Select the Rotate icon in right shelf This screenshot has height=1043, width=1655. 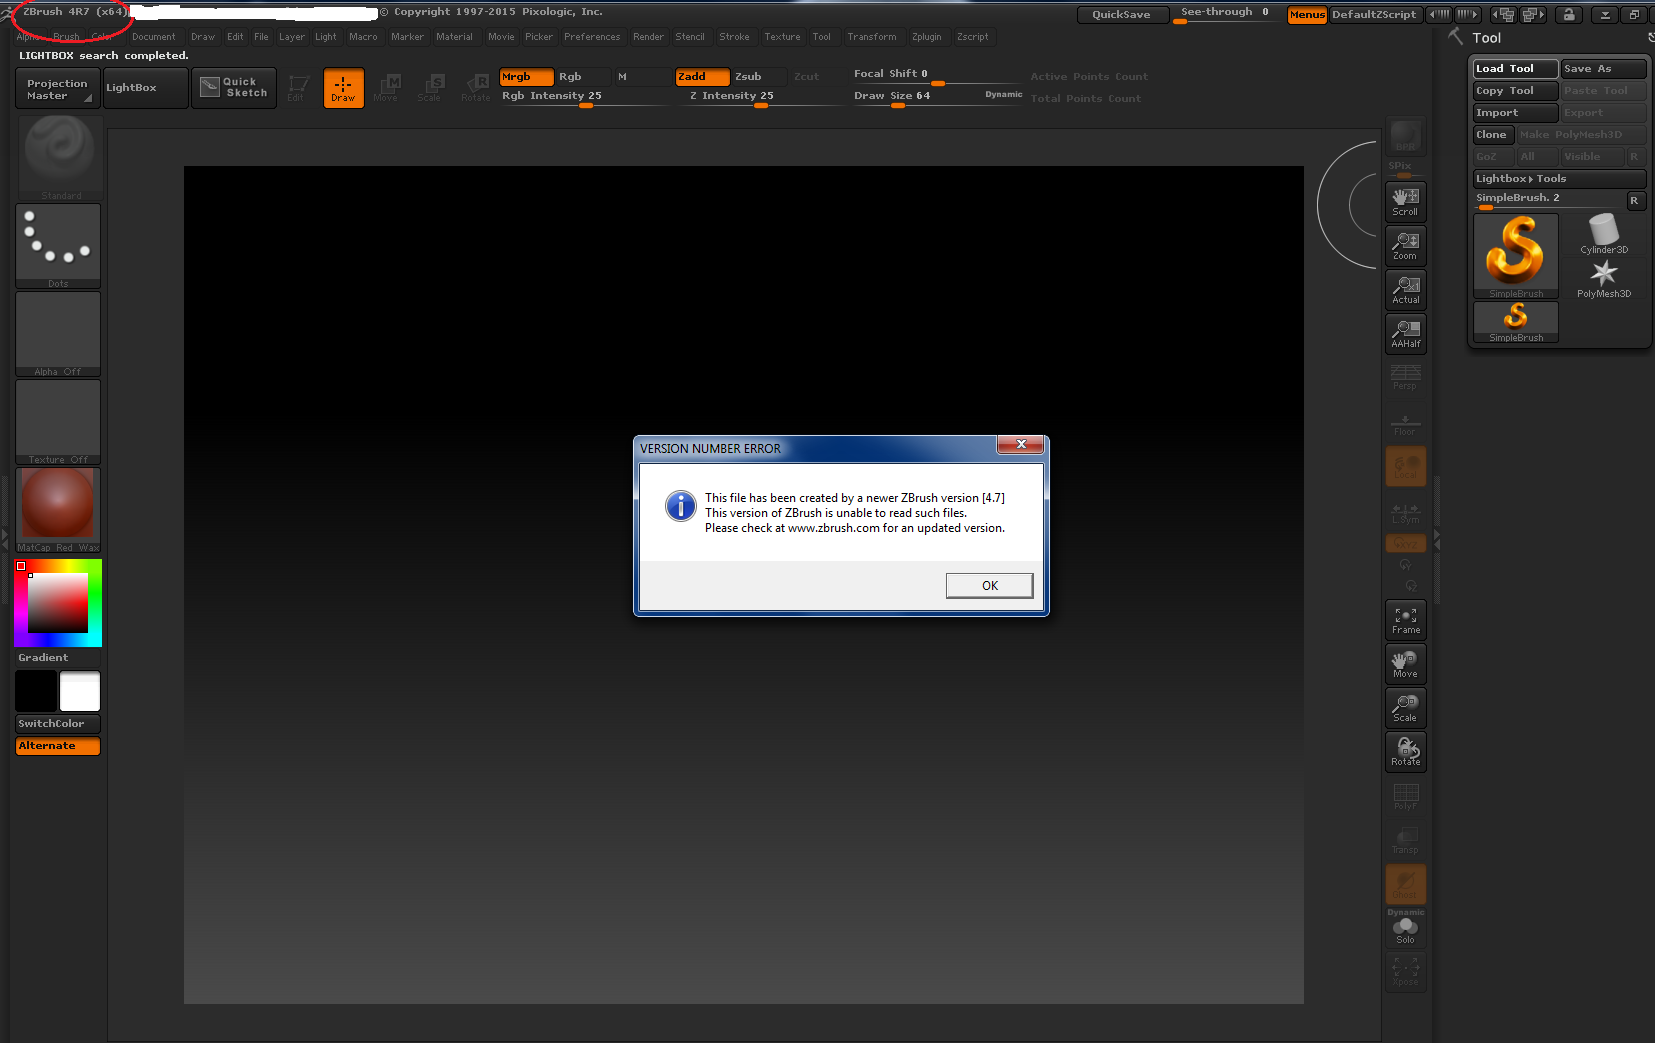click(1405, 751)
